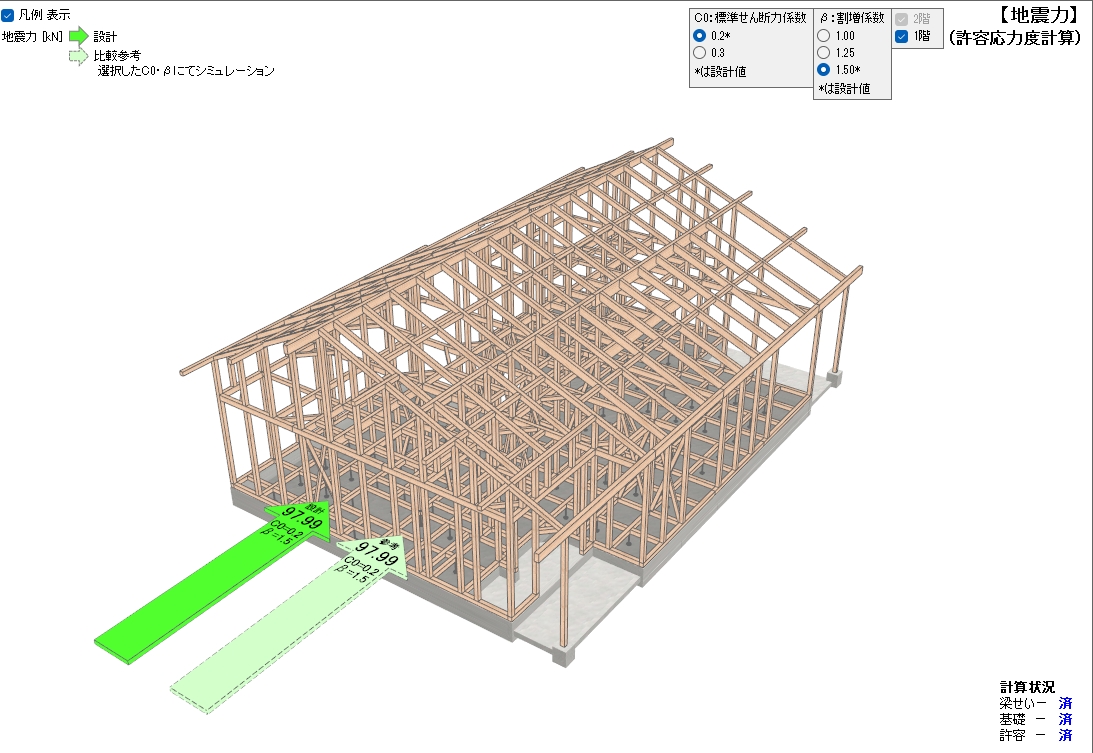The height and width of the screenshot is (753, 1093).
Task: Click the C0:標準せん断力係数 heading
Action: 751,18
